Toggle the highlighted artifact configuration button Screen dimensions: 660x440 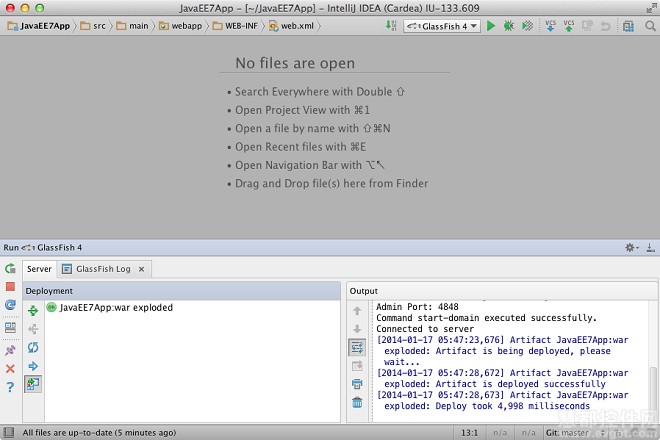point(33,384)
